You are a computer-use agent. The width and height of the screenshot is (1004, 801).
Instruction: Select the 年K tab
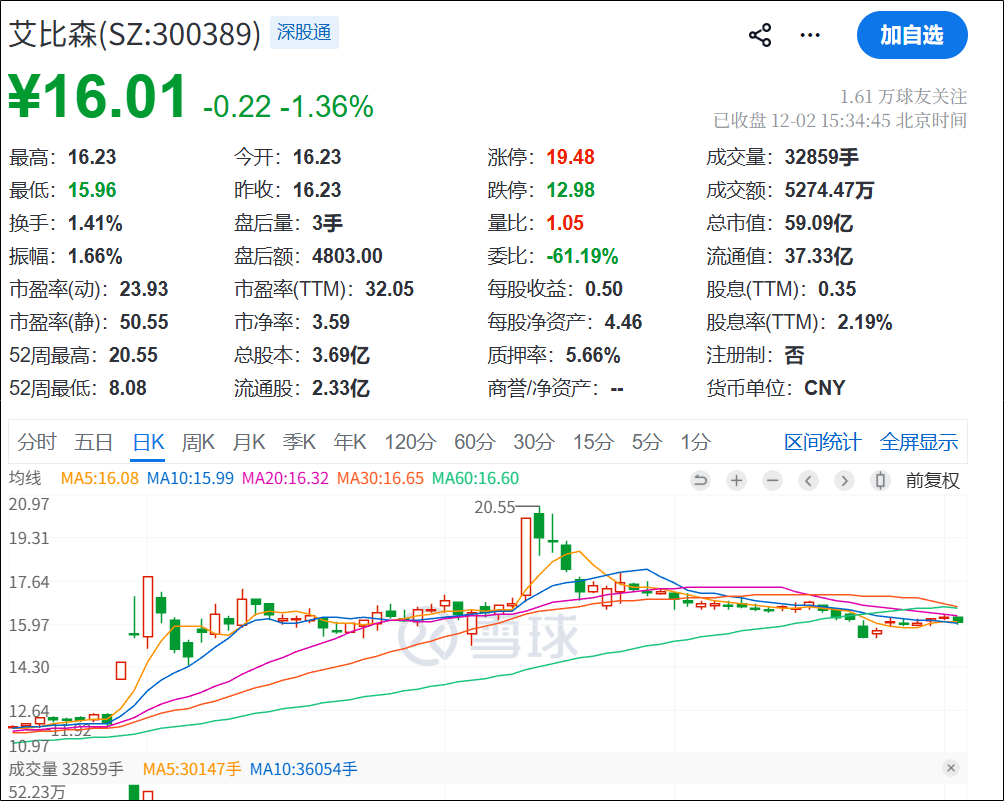350,442
